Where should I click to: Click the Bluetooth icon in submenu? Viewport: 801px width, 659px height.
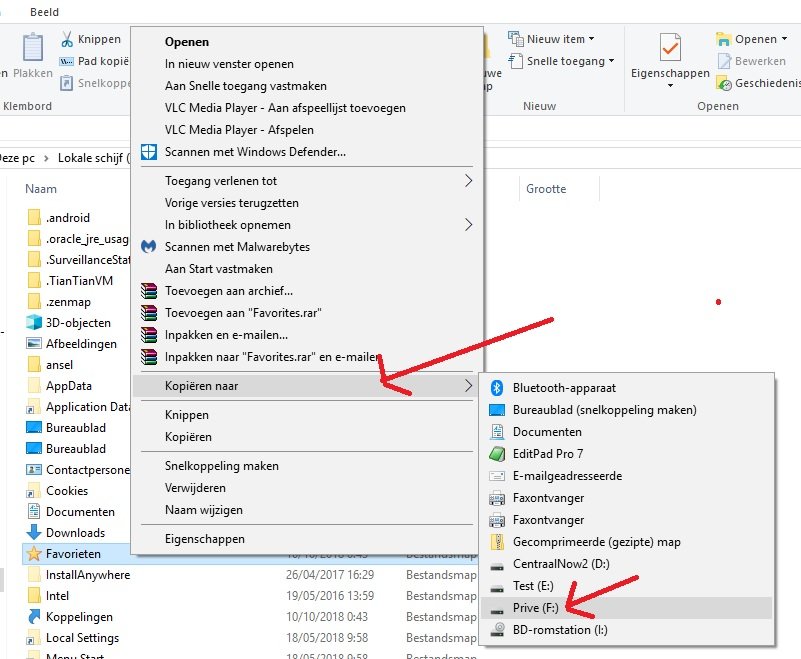coord(497,388)
